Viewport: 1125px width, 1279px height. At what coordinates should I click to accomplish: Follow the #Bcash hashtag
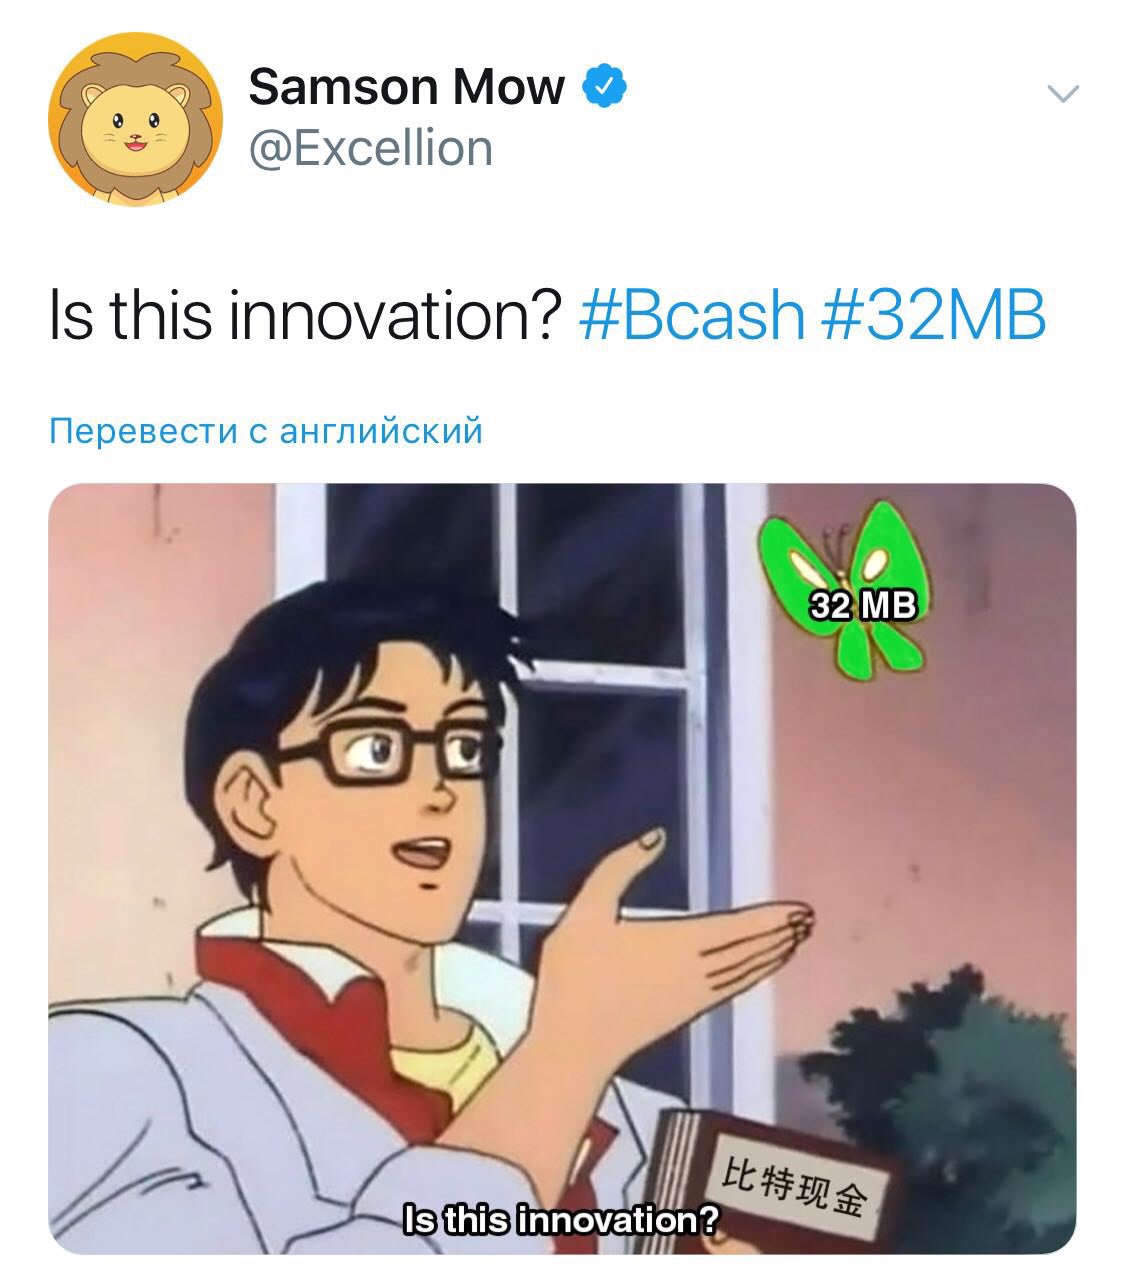(x=692, y=314)
